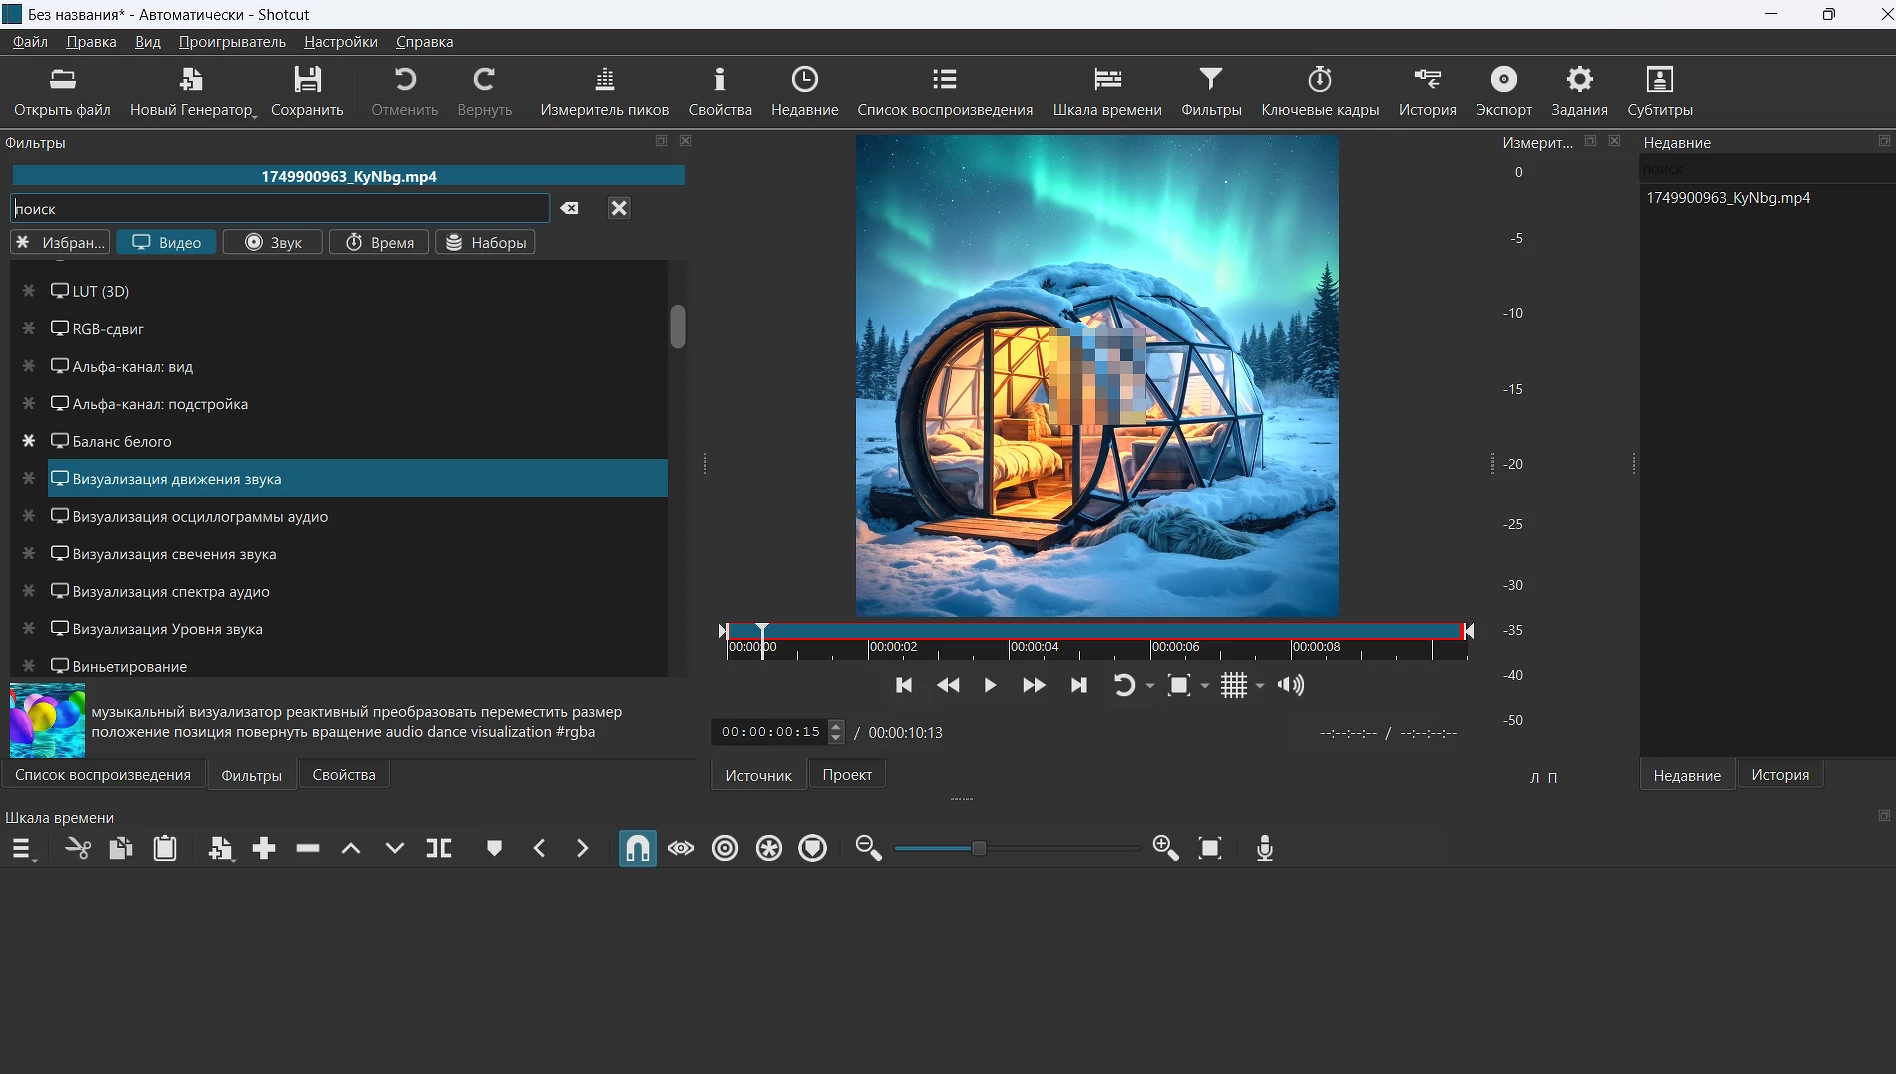Click the Export (Экспорт) toolbar icon

[x=1503, y=91]
